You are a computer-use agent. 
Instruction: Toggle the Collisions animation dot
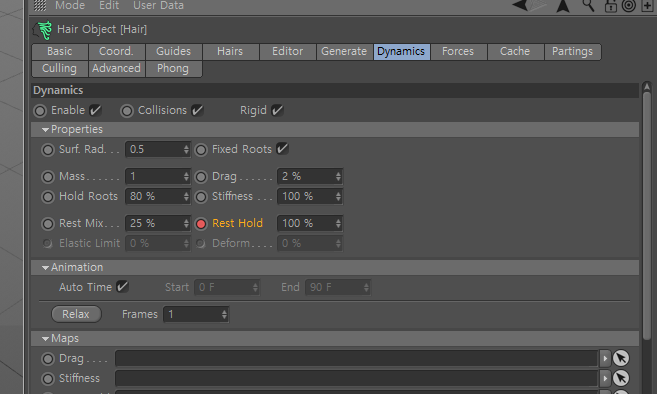point(127,111)
